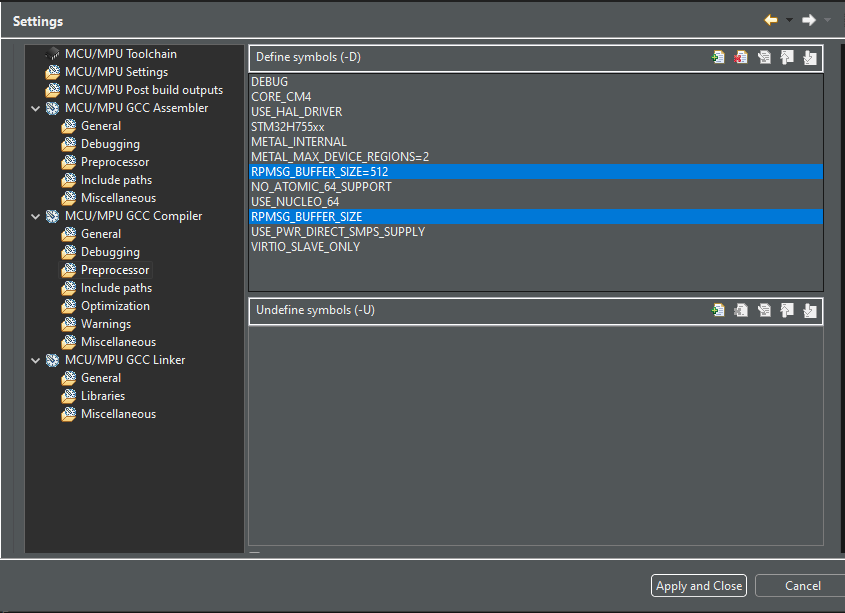Move an undefine symbol down
The height and width of the screenshot is (613, 845).
pyautogui.click(x=809, y=310)
